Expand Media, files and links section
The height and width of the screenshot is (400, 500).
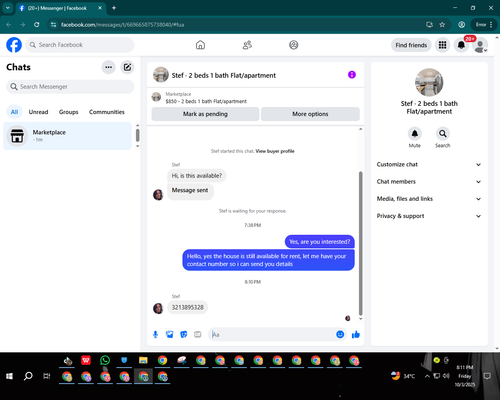(x=429, y=199)
